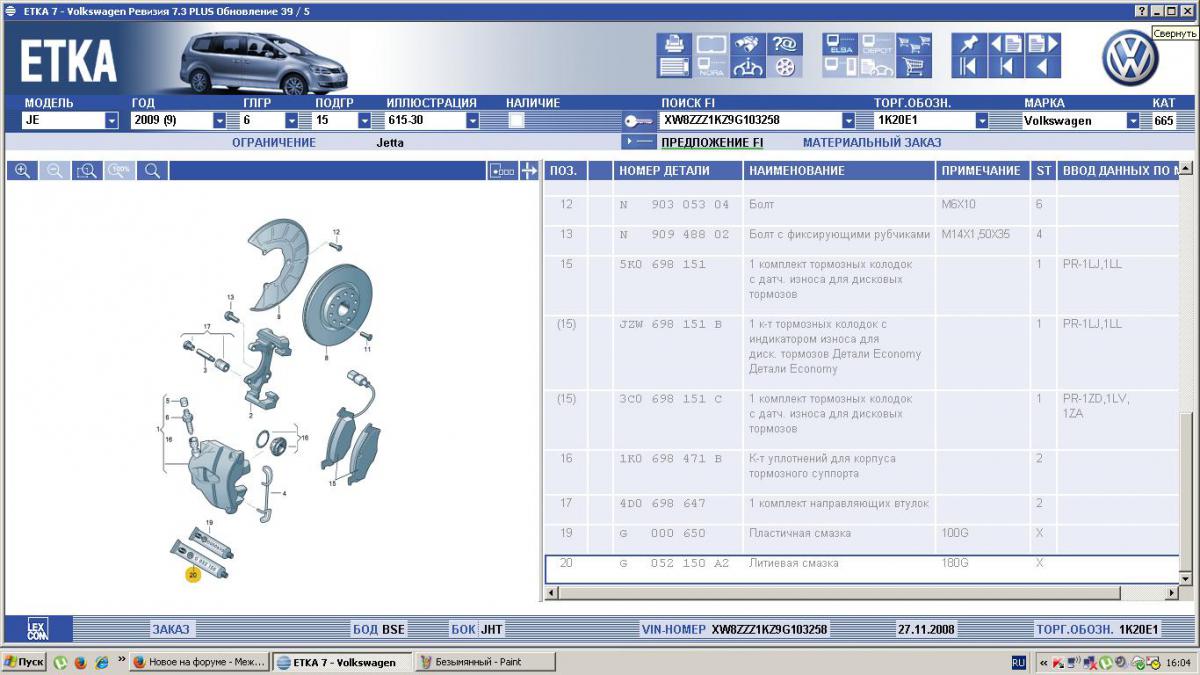The image size is (1200, 675).
Task: Click the single-bar back arrow icon
Action: coord(1005,67)
